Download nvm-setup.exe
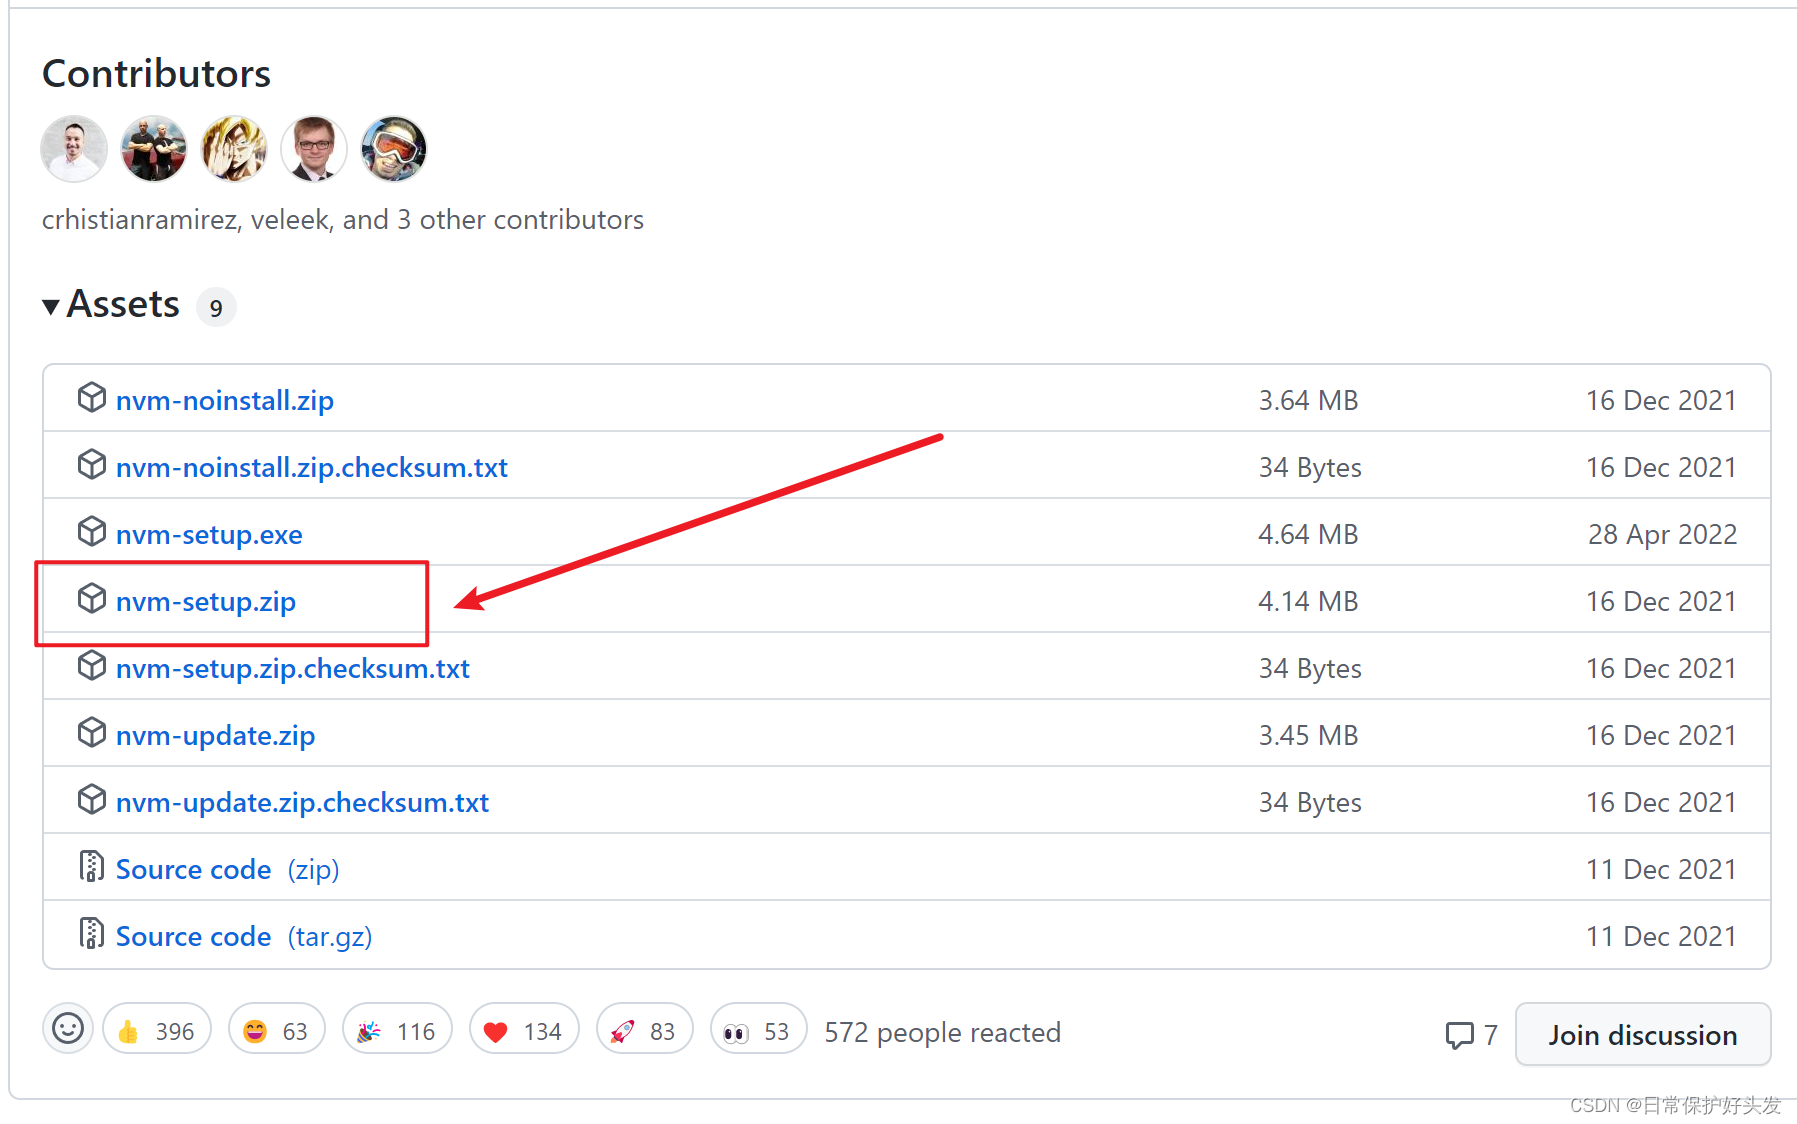This screenshot has width=1797, height=1124. (x=209, y=534)
